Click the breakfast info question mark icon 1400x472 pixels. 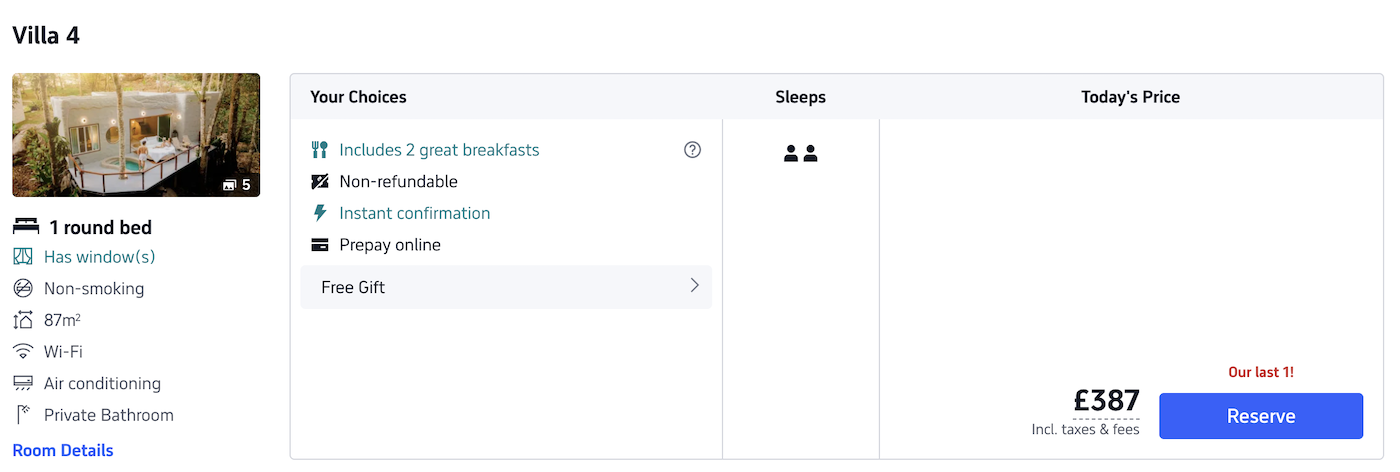pos(692,150)
